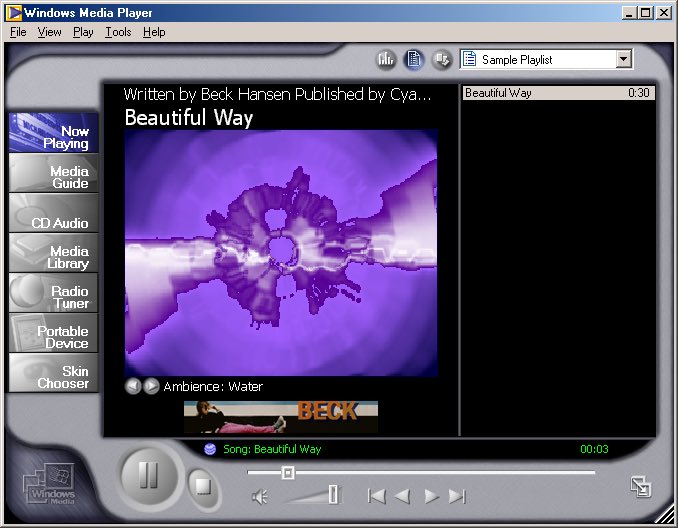Click the Windows Media Player title bar icon

click(x=13, y=13)
